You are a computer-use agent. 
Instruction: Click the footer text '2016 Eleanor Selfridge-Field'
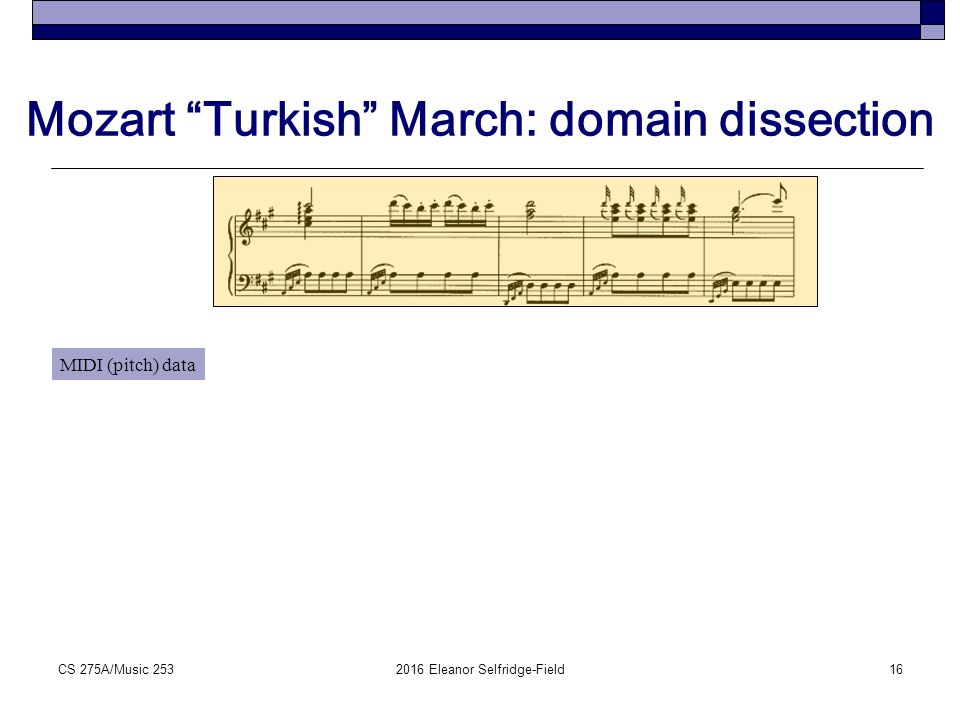(480, 669)
